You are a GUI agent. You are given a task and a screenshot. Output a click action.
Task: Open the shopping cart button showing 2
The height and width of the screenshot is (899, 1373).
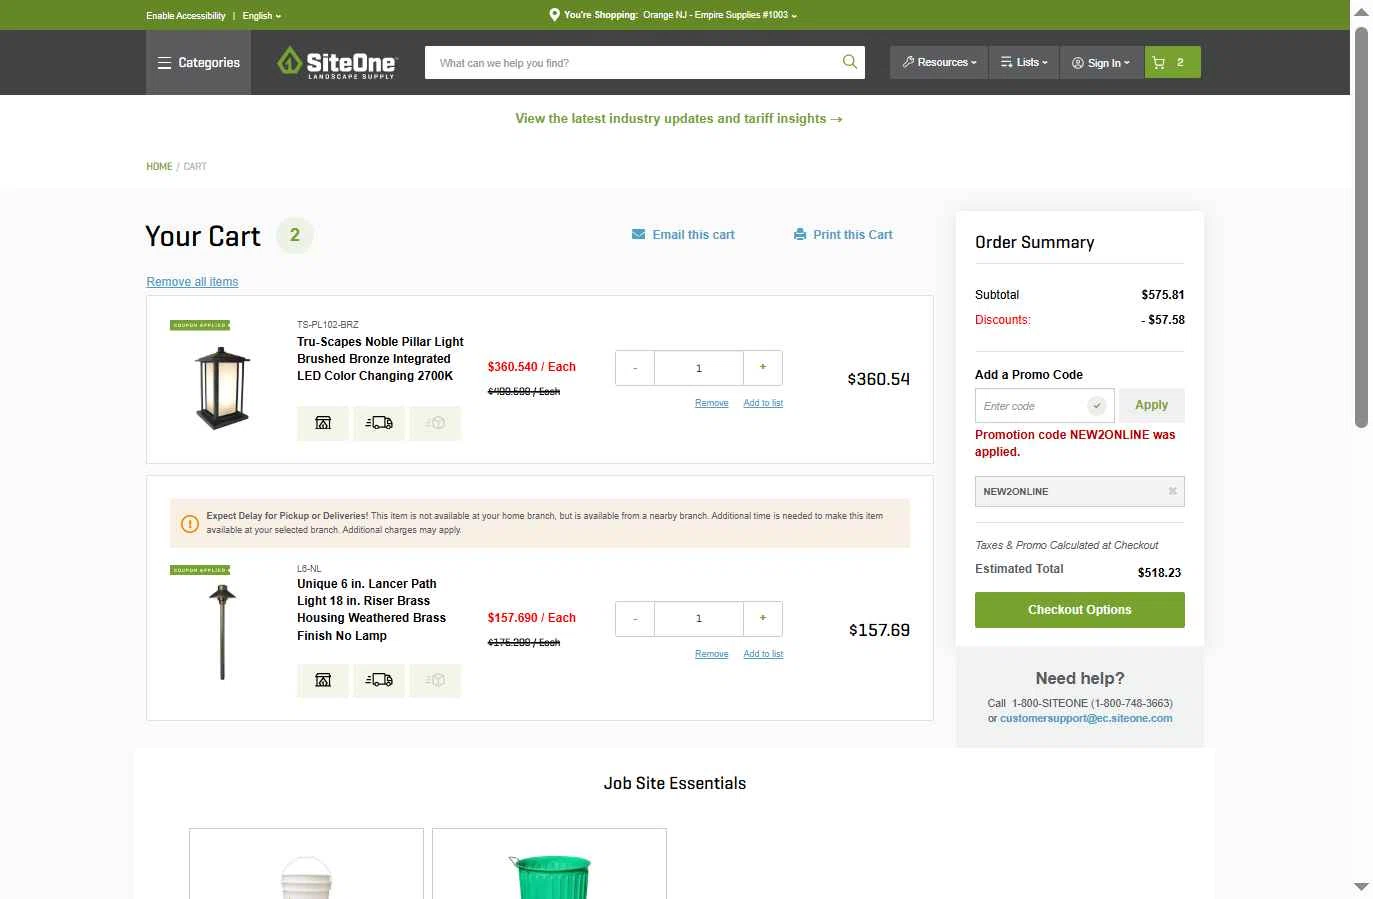[x=1172, y=62]
